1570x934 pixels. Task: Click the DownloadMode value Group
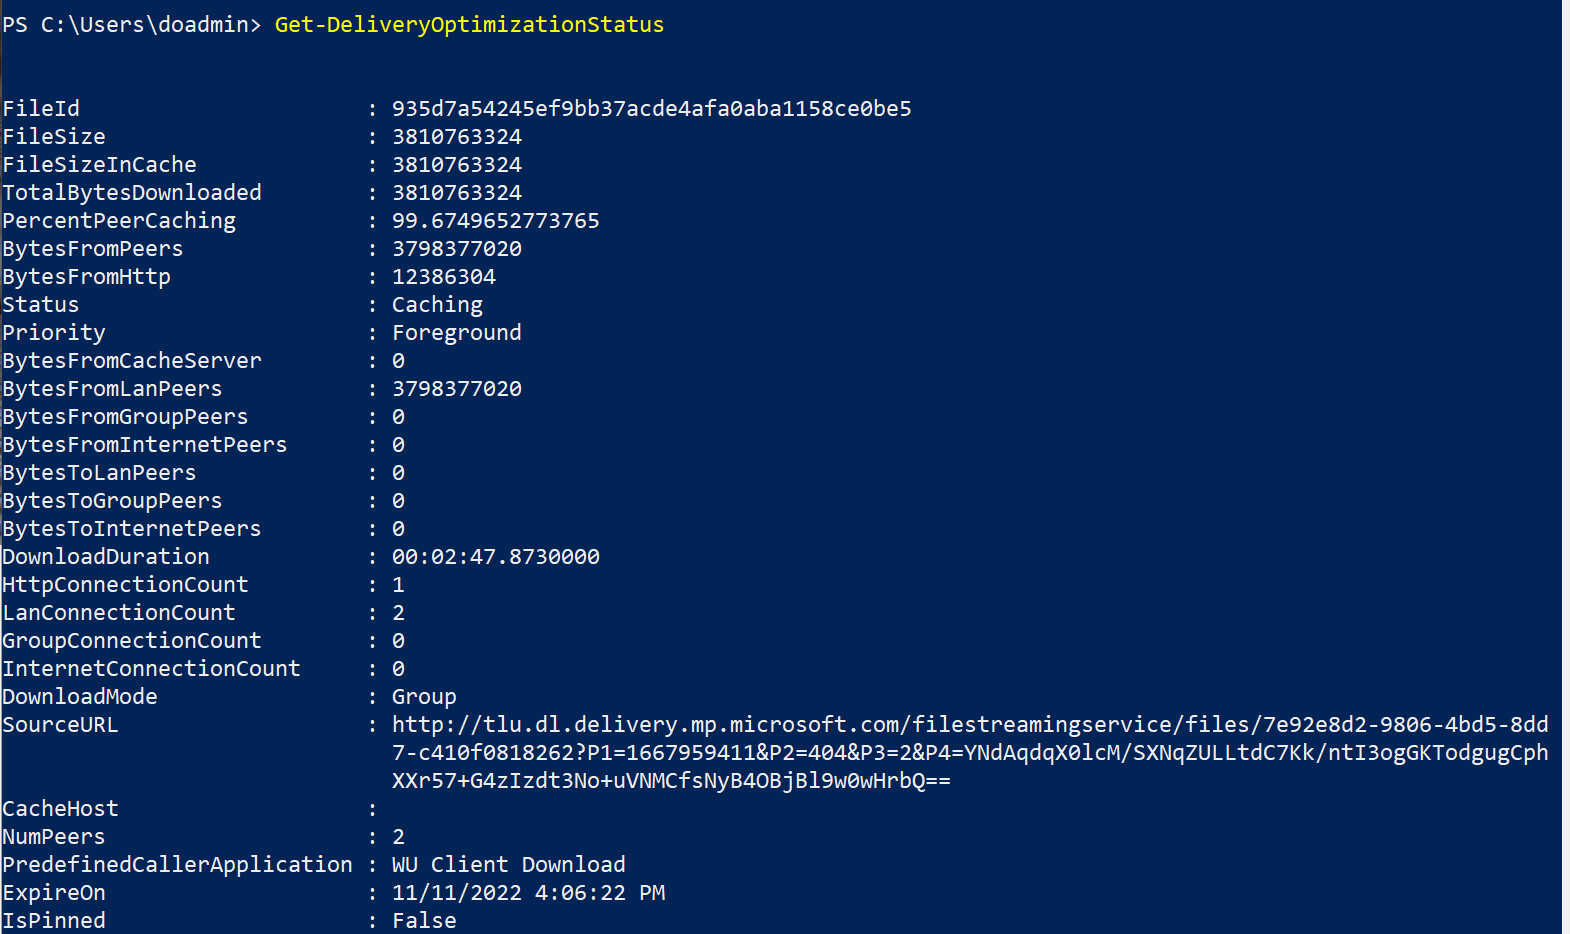coord(424,697)
